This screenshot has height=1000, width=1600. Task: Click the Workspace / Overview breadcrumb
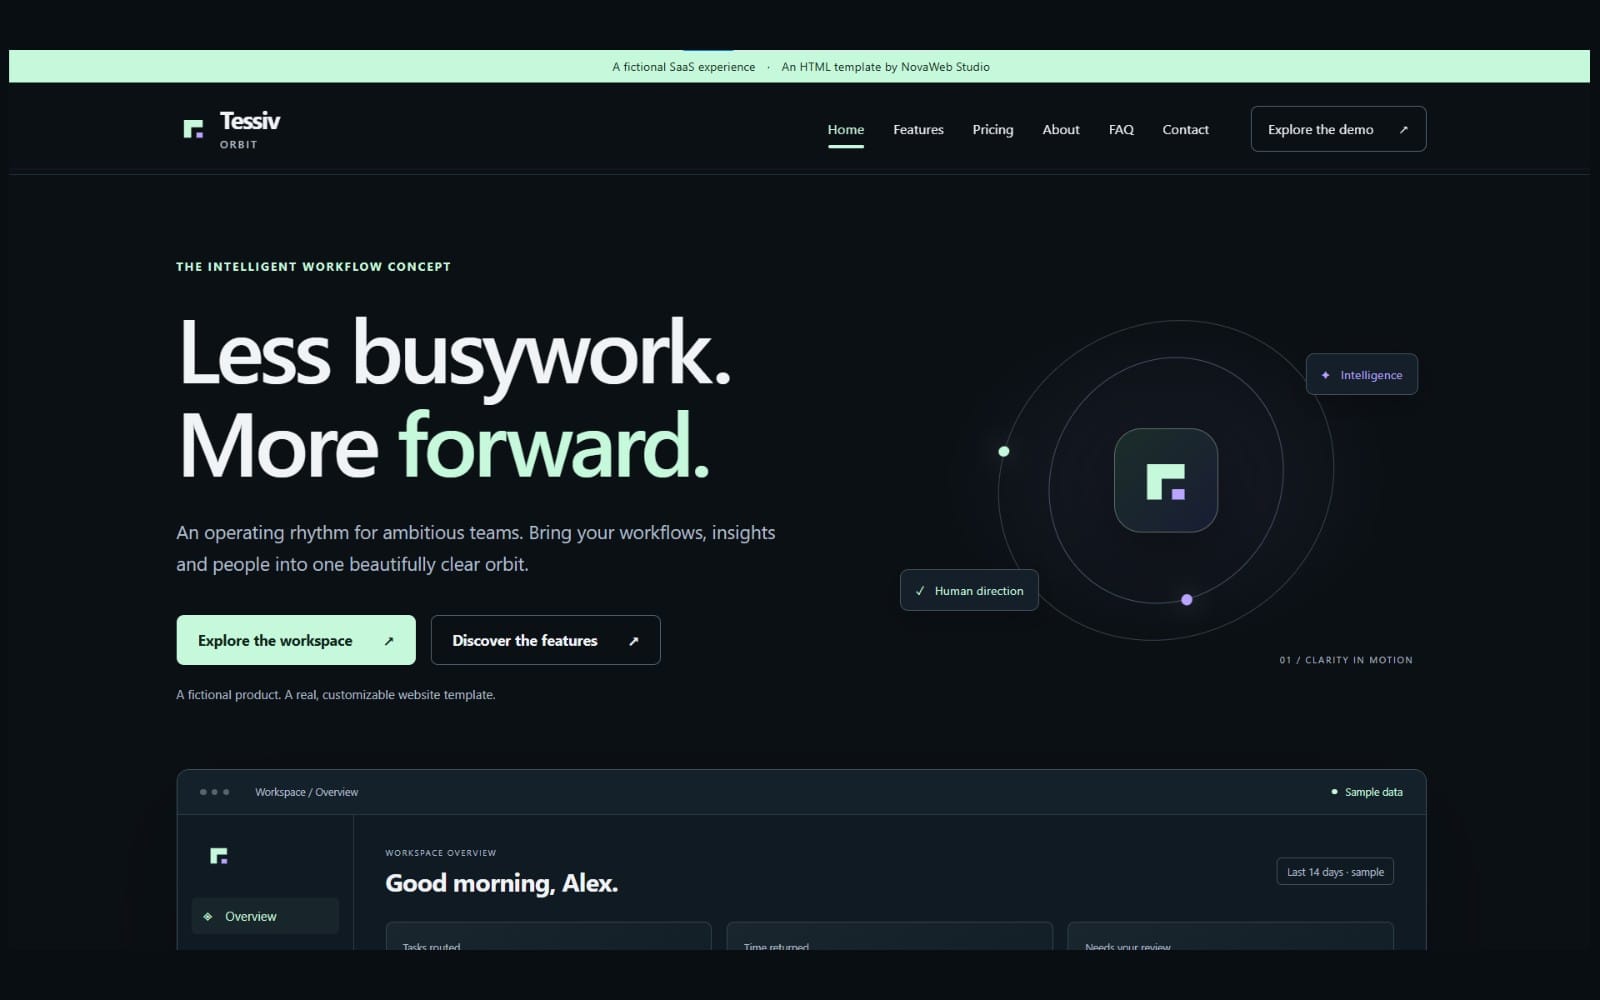(306, 792)
